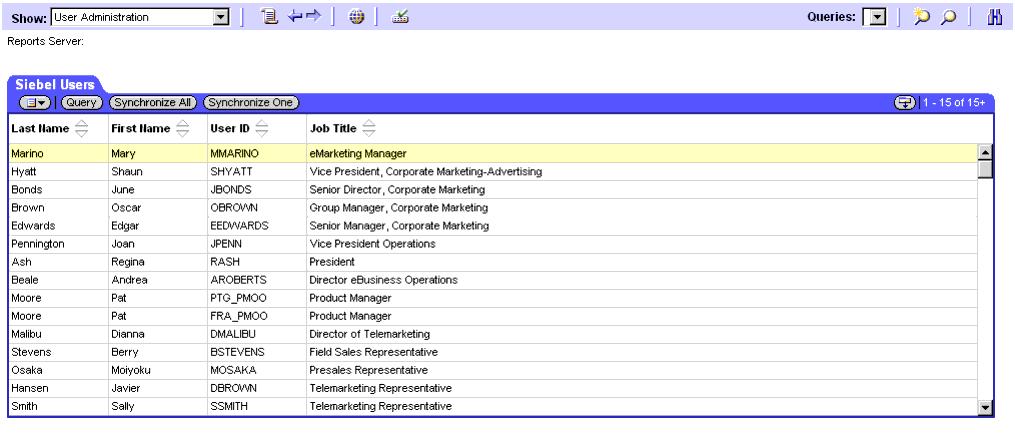Viewport: 1015px width, 439px height.
Task: Select DBROWN user ID cell
Action: coord(233,389)
